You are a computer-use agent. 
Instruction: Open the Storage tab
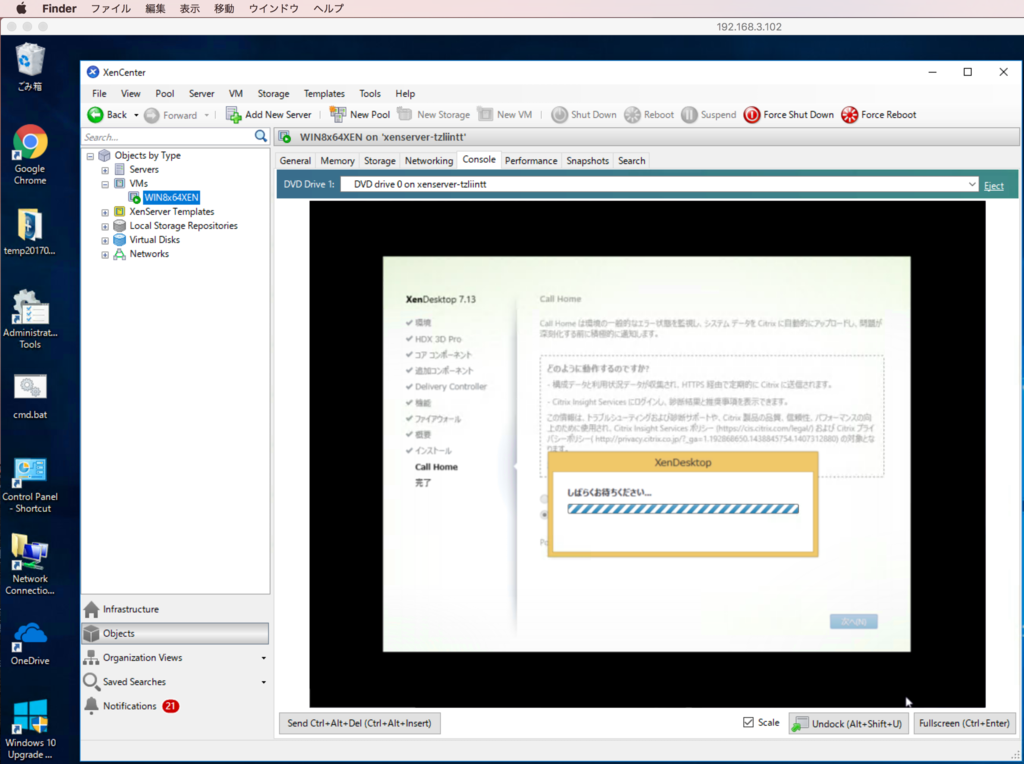click(379, 161)
